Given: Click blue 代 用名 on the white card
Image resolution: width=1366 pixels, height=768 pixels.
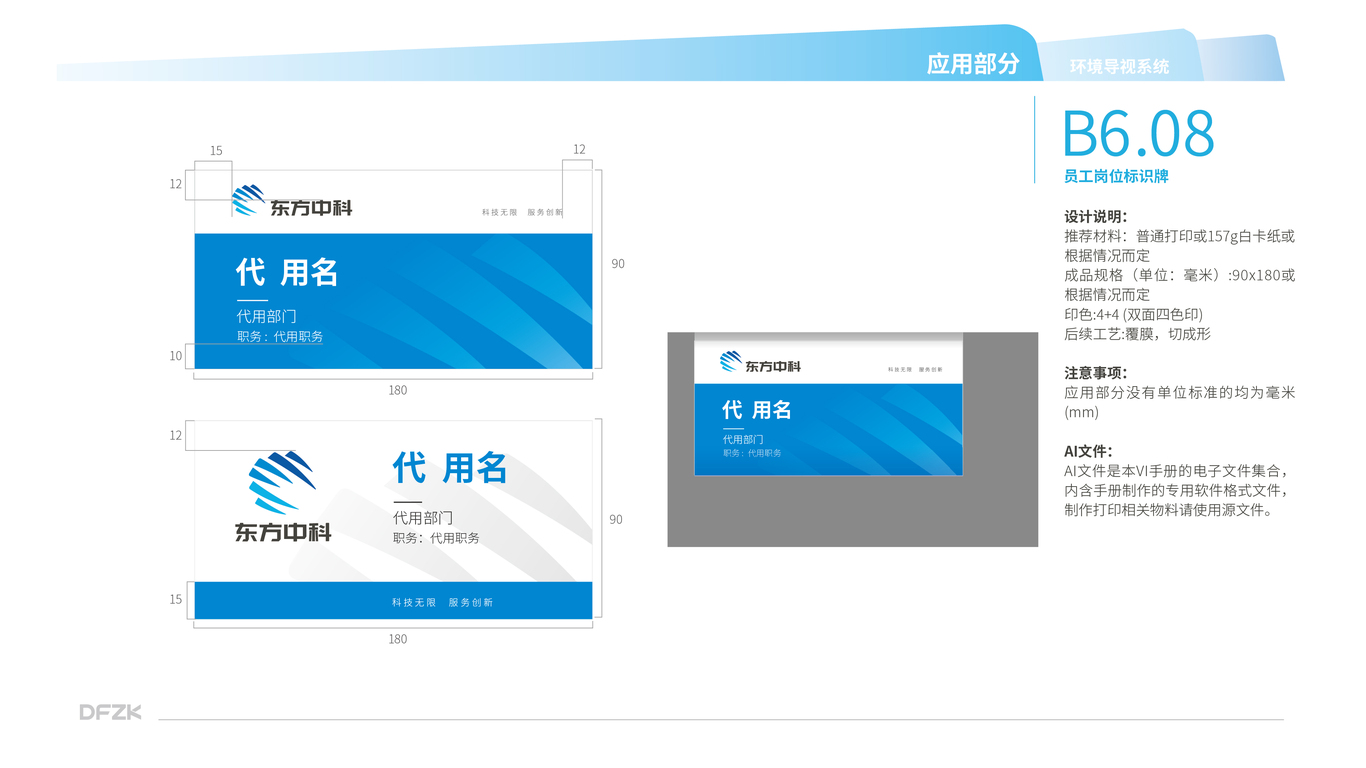Looking at the screenshot, I should 450,467.
